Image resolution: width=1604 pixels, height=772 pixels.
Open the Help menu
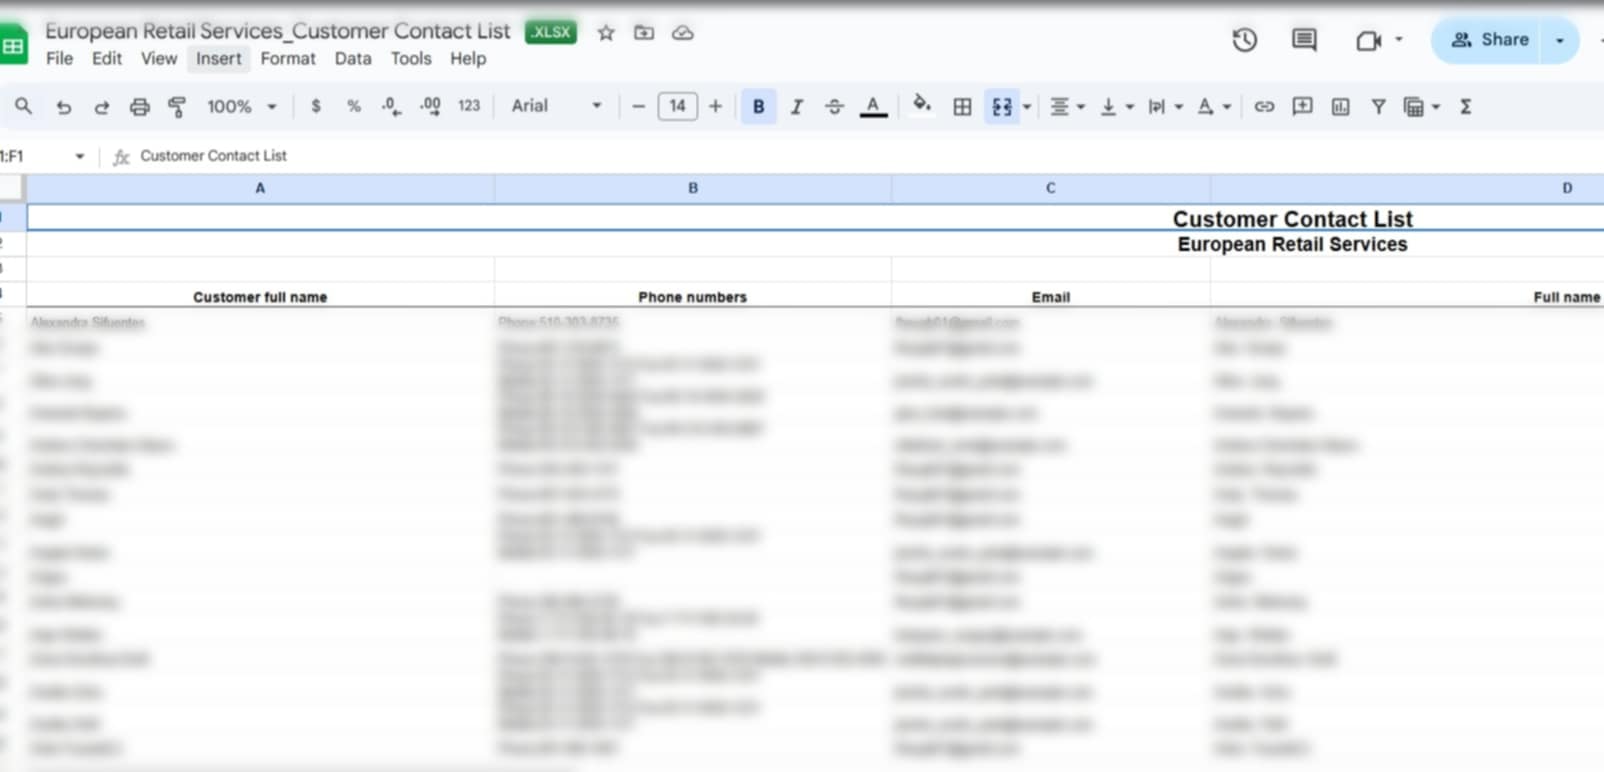coord(468,59)
